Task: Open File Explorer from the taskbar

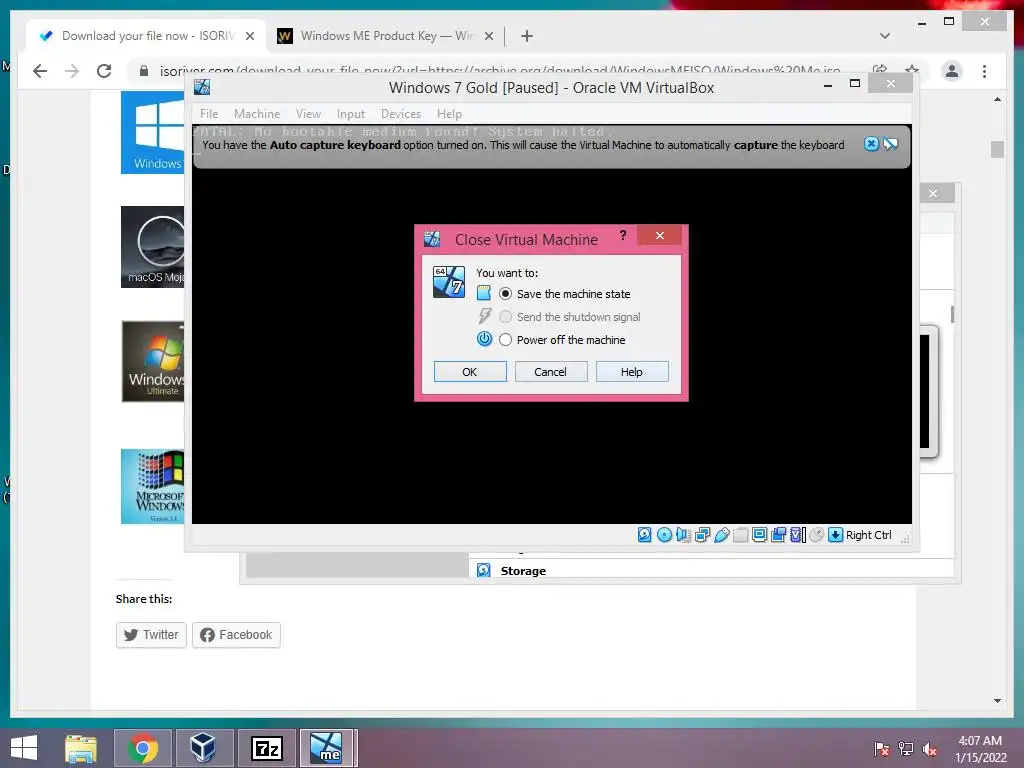Action: pyautogui.click(x=81, y=748)
